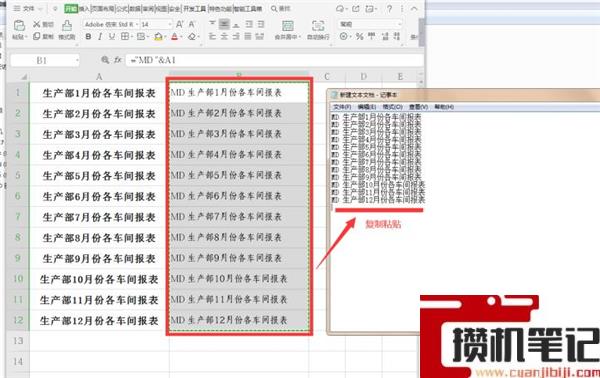Viewport: 600px width, 378px height.
Task: Switch to the 开发工具 ribbon tab
Action: click(194, 8)
